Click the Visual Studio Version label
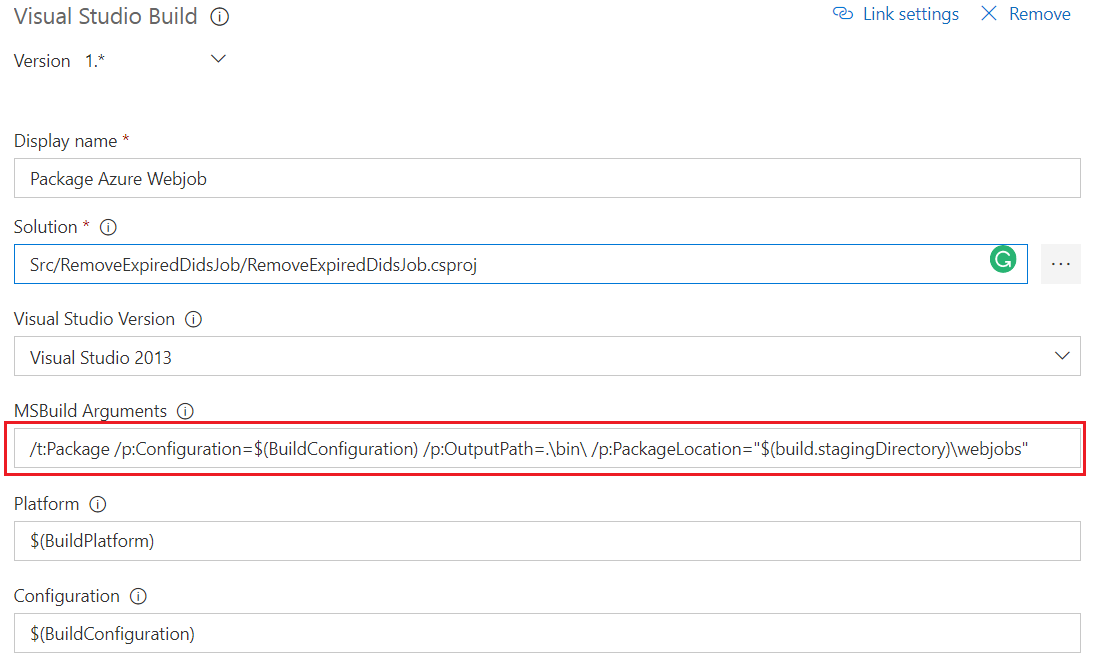Screen dimensions: 1101x663 94,319
